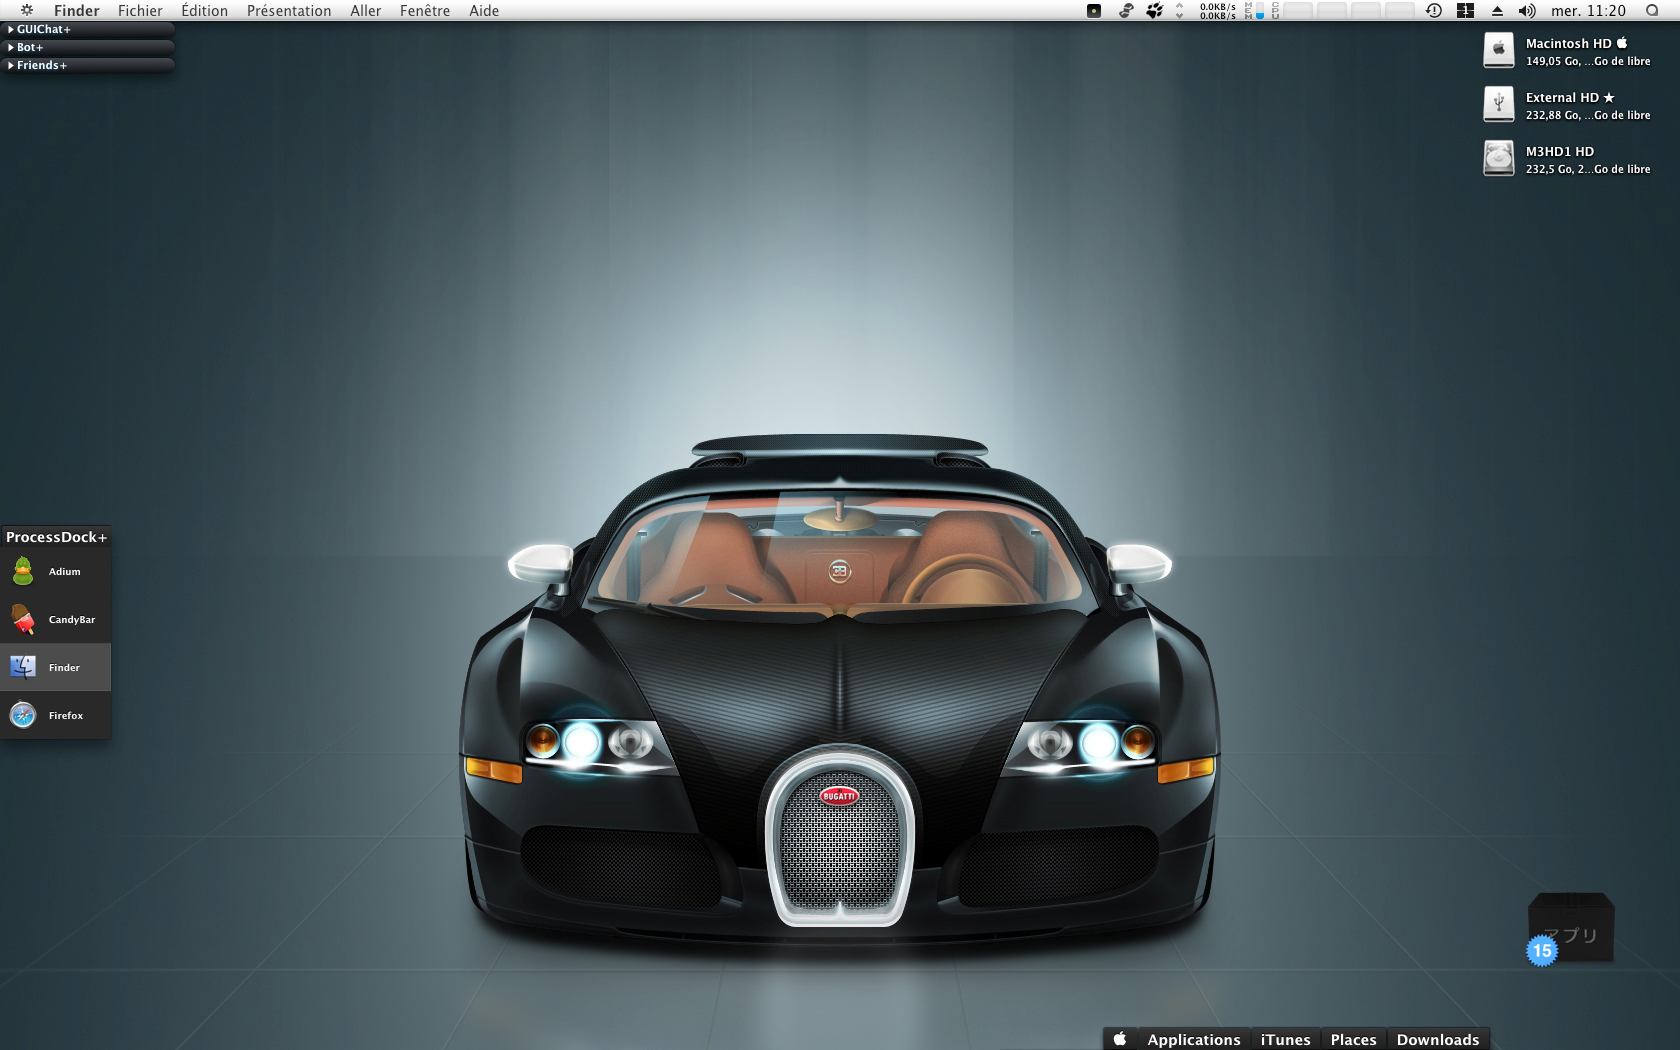This screenshot has width=1680, height=1050.
Task: Open the Apple logo tab in bottom bar
Action: [x=1120, y=1039]
